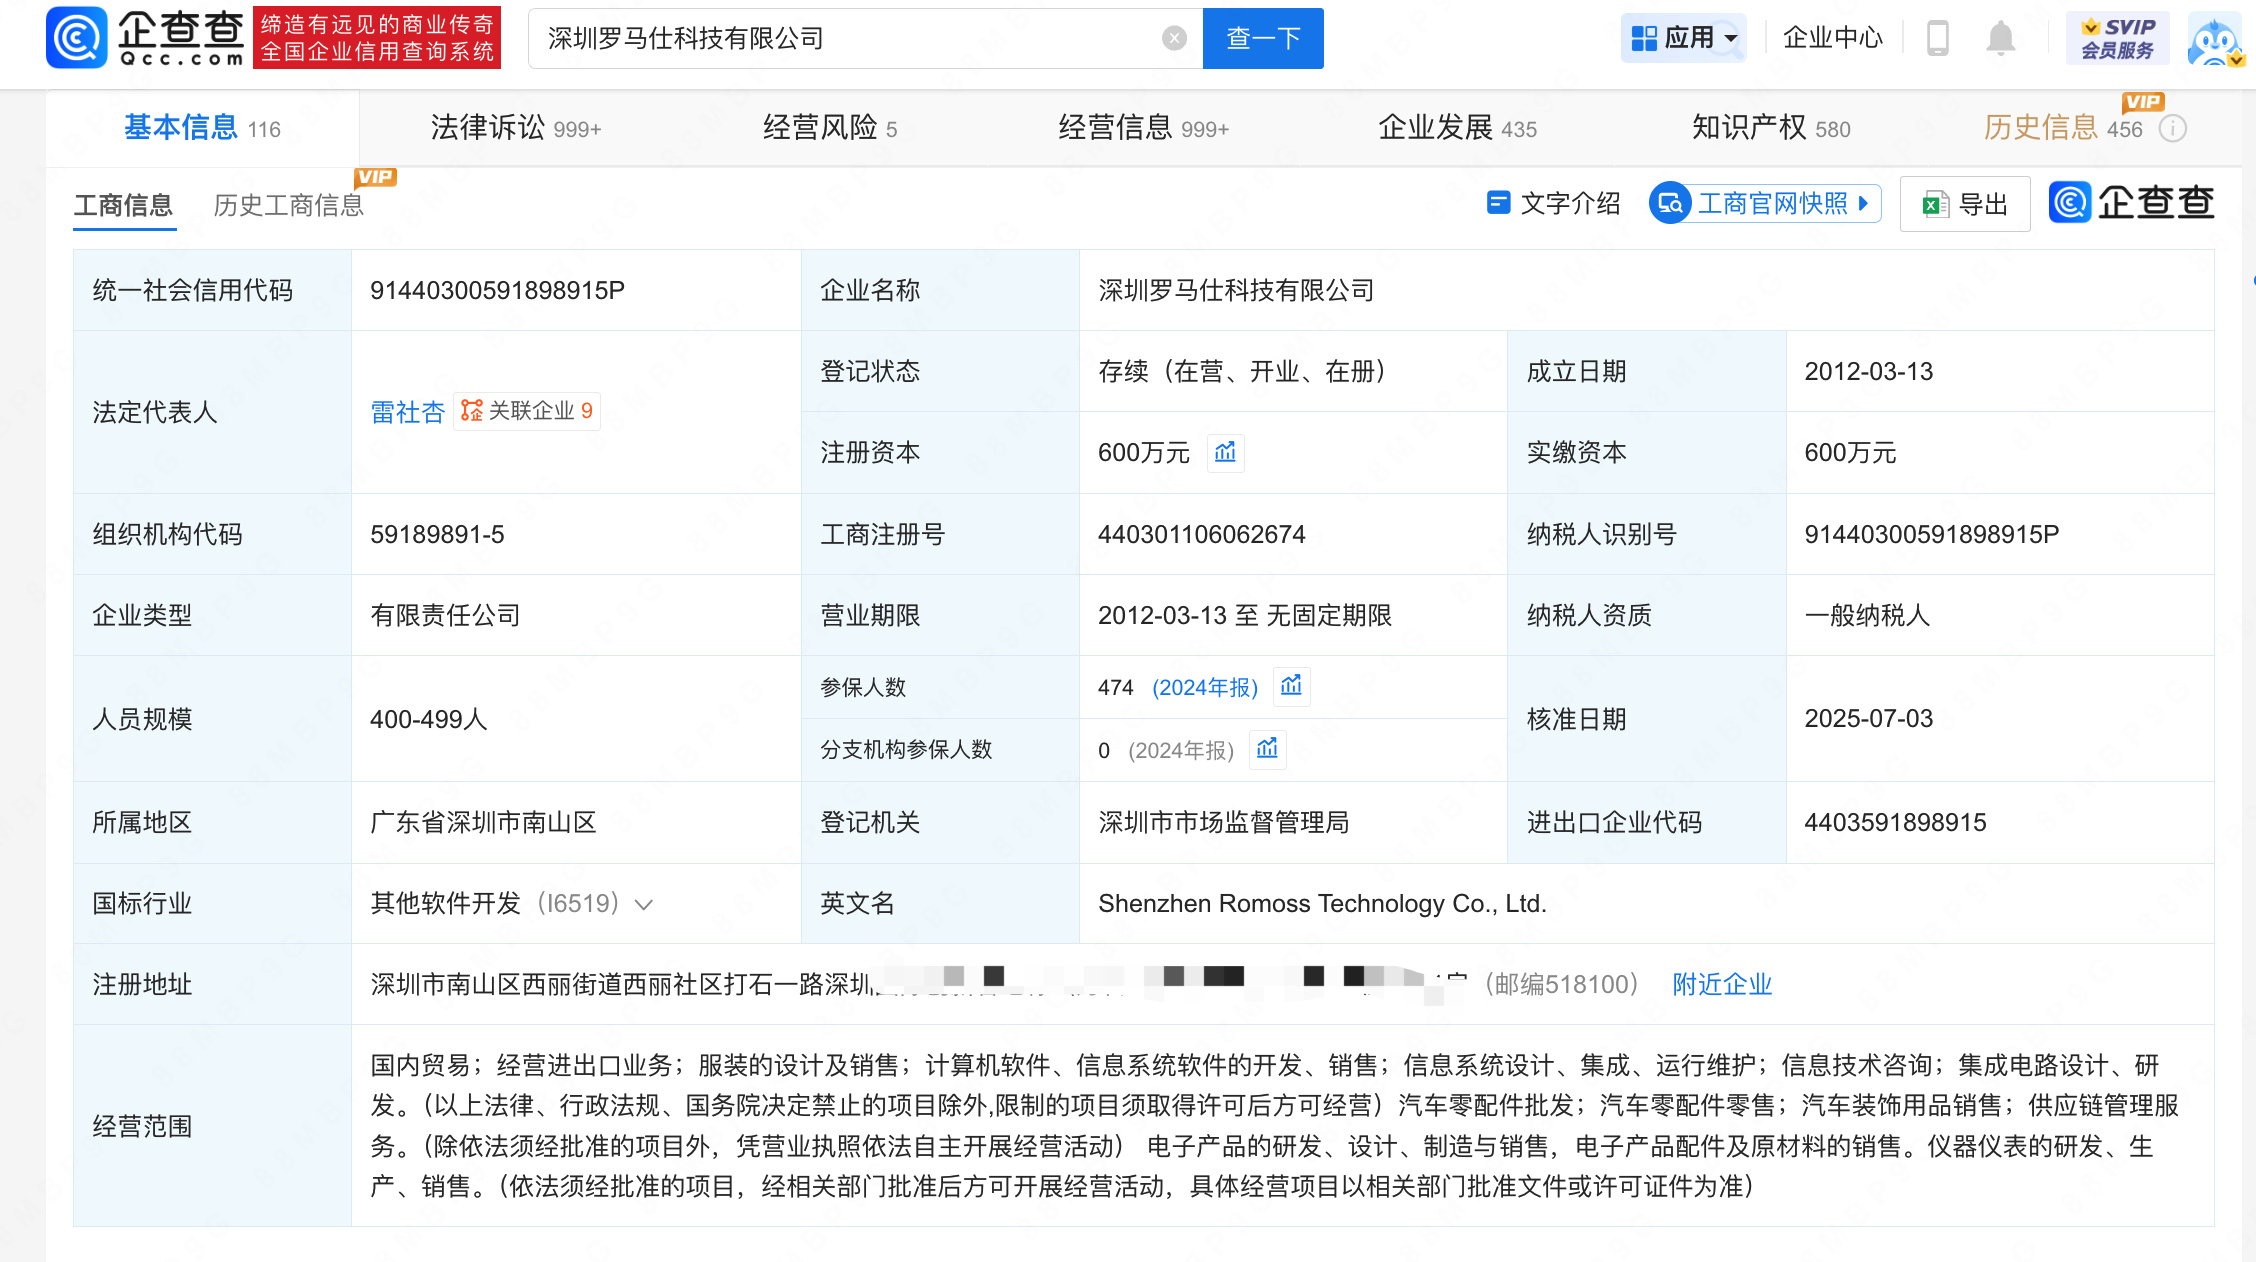The width and height of the screenshot is (2256, 1262).
Task: Click the 企查查 watermark logo near 导出
Action: (2131, 202)
